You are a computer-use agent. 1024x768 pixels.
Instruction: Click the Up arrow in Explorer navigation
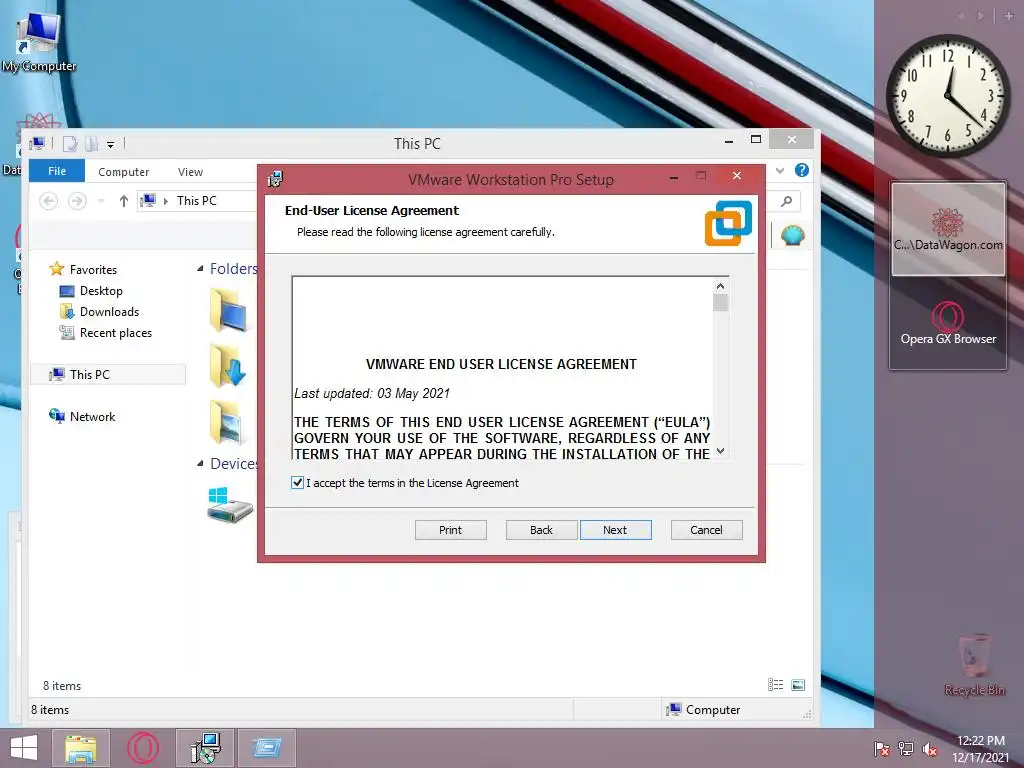pos(123,200)
